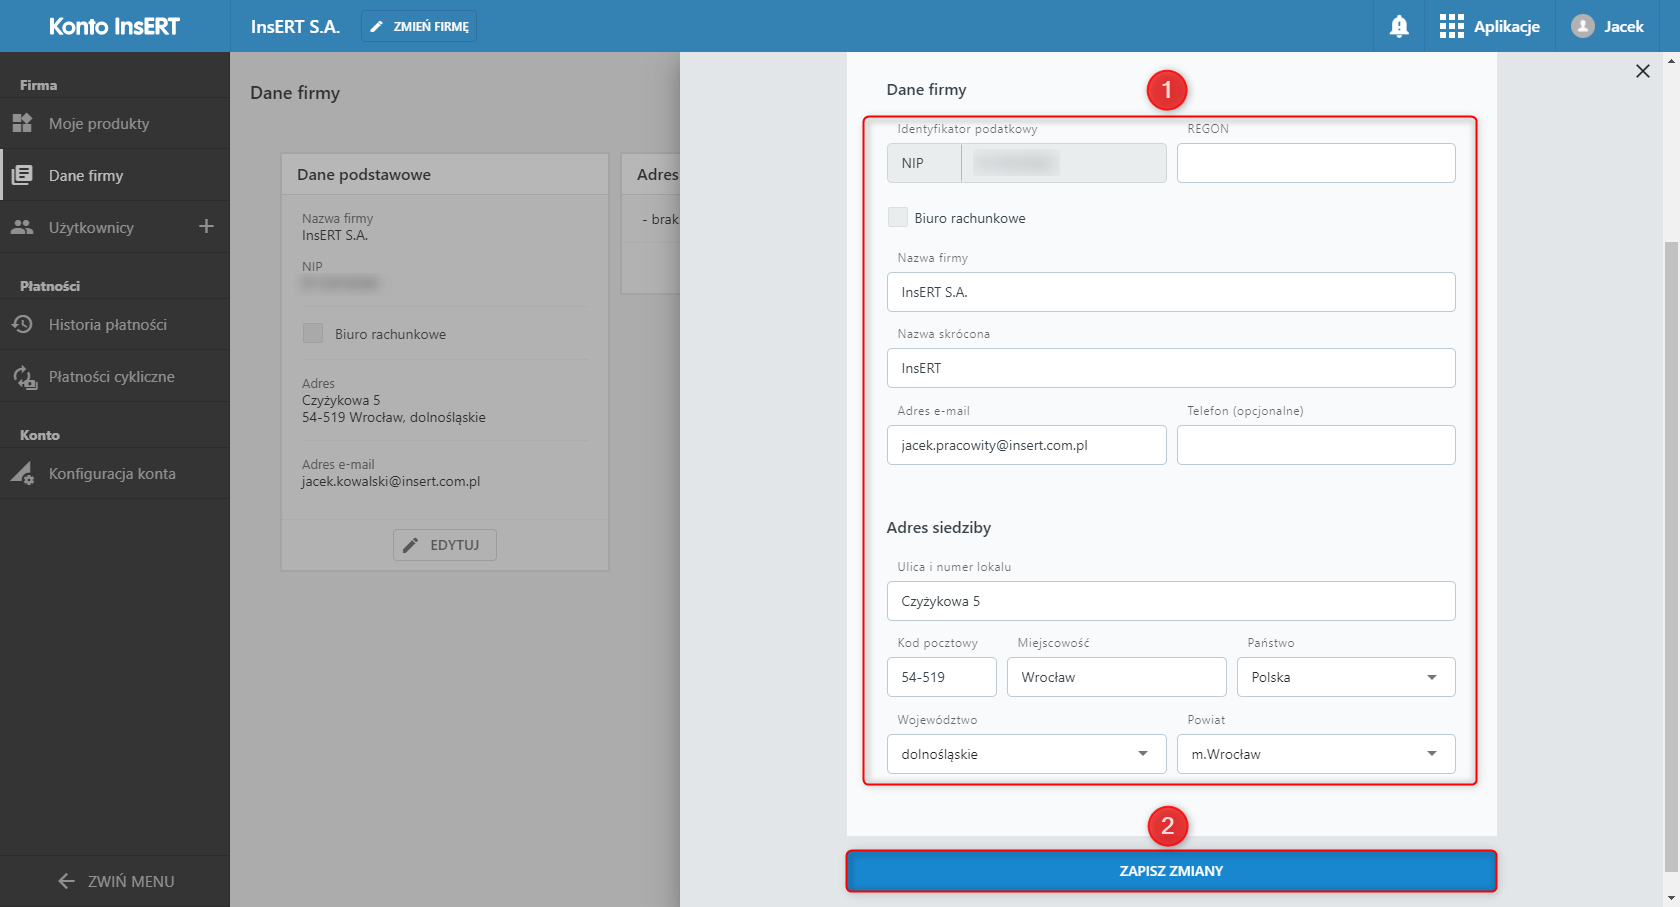
Task: Open the Państwo dropdown showing Polska
Action: pyautogui.click(x=1346, y=677)
